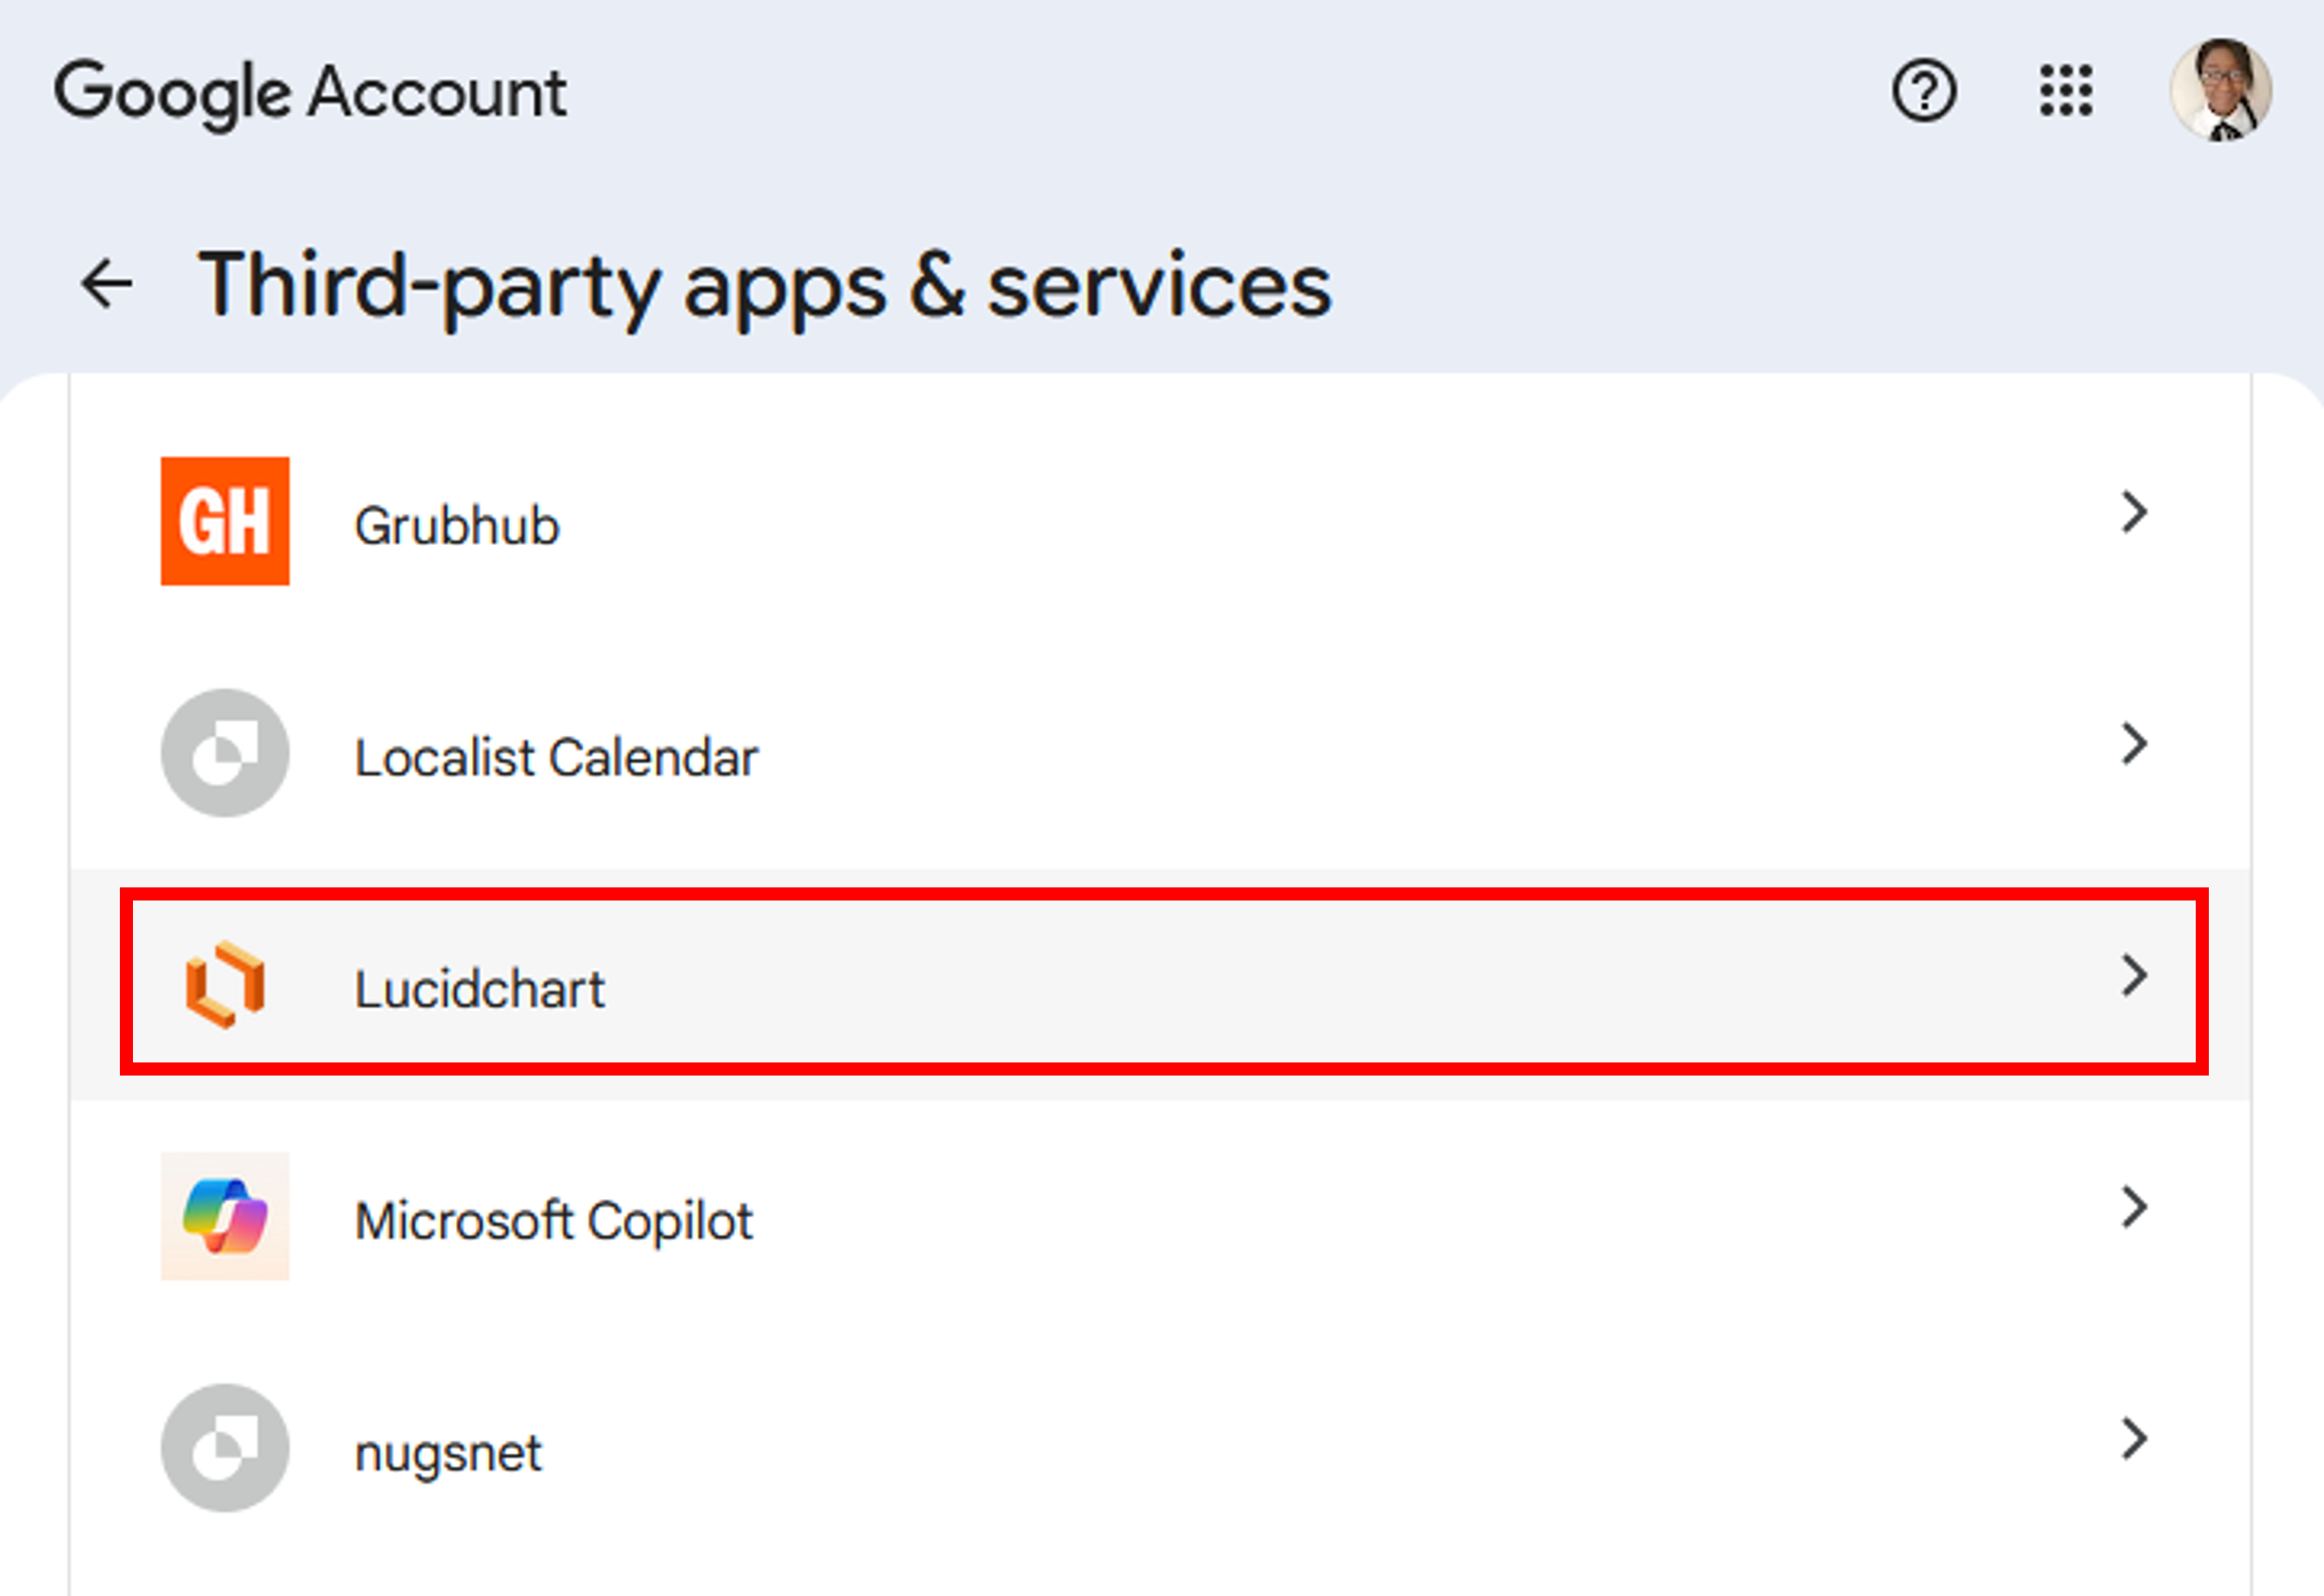The image size is (2324, 1596).
Task: Open the Microsoft Copilot entry
Action: click(1160, 1217)
